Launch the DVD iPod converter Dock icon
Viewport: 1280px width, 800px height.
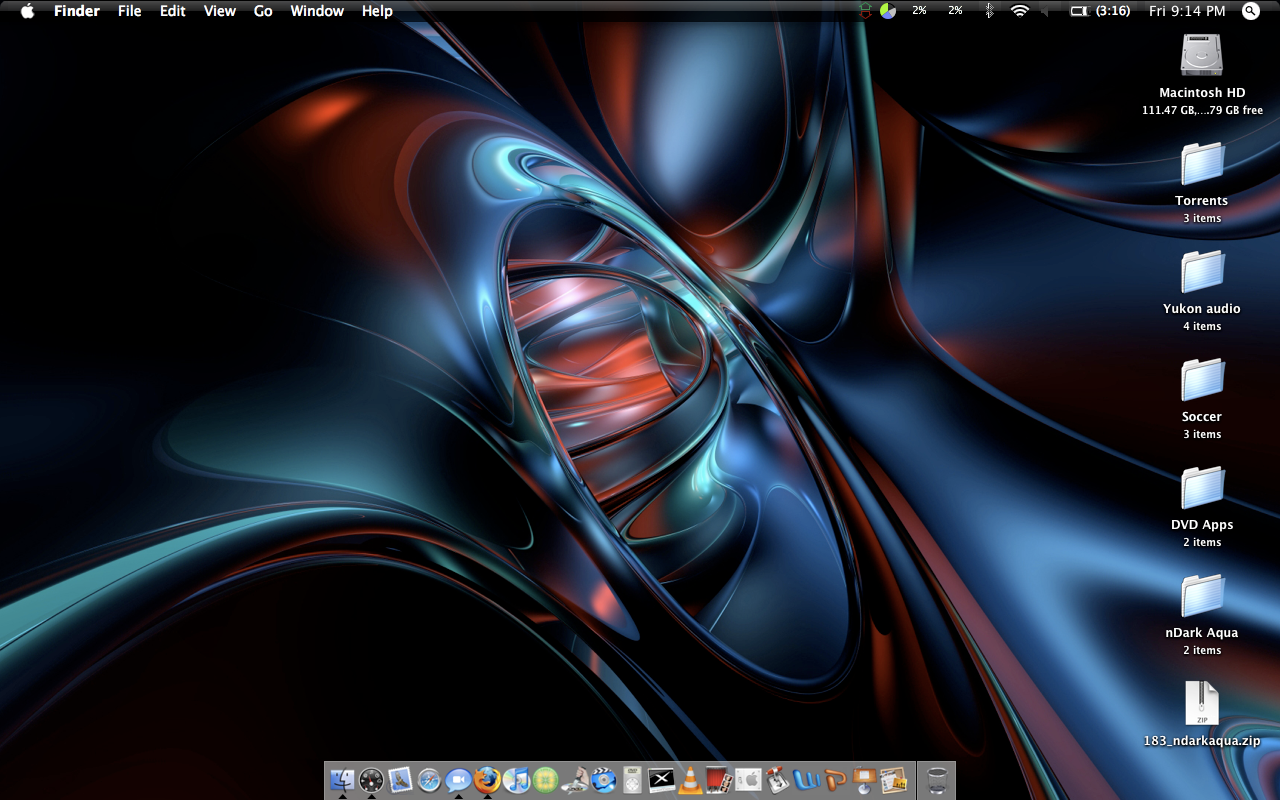(x=632, y=779)
